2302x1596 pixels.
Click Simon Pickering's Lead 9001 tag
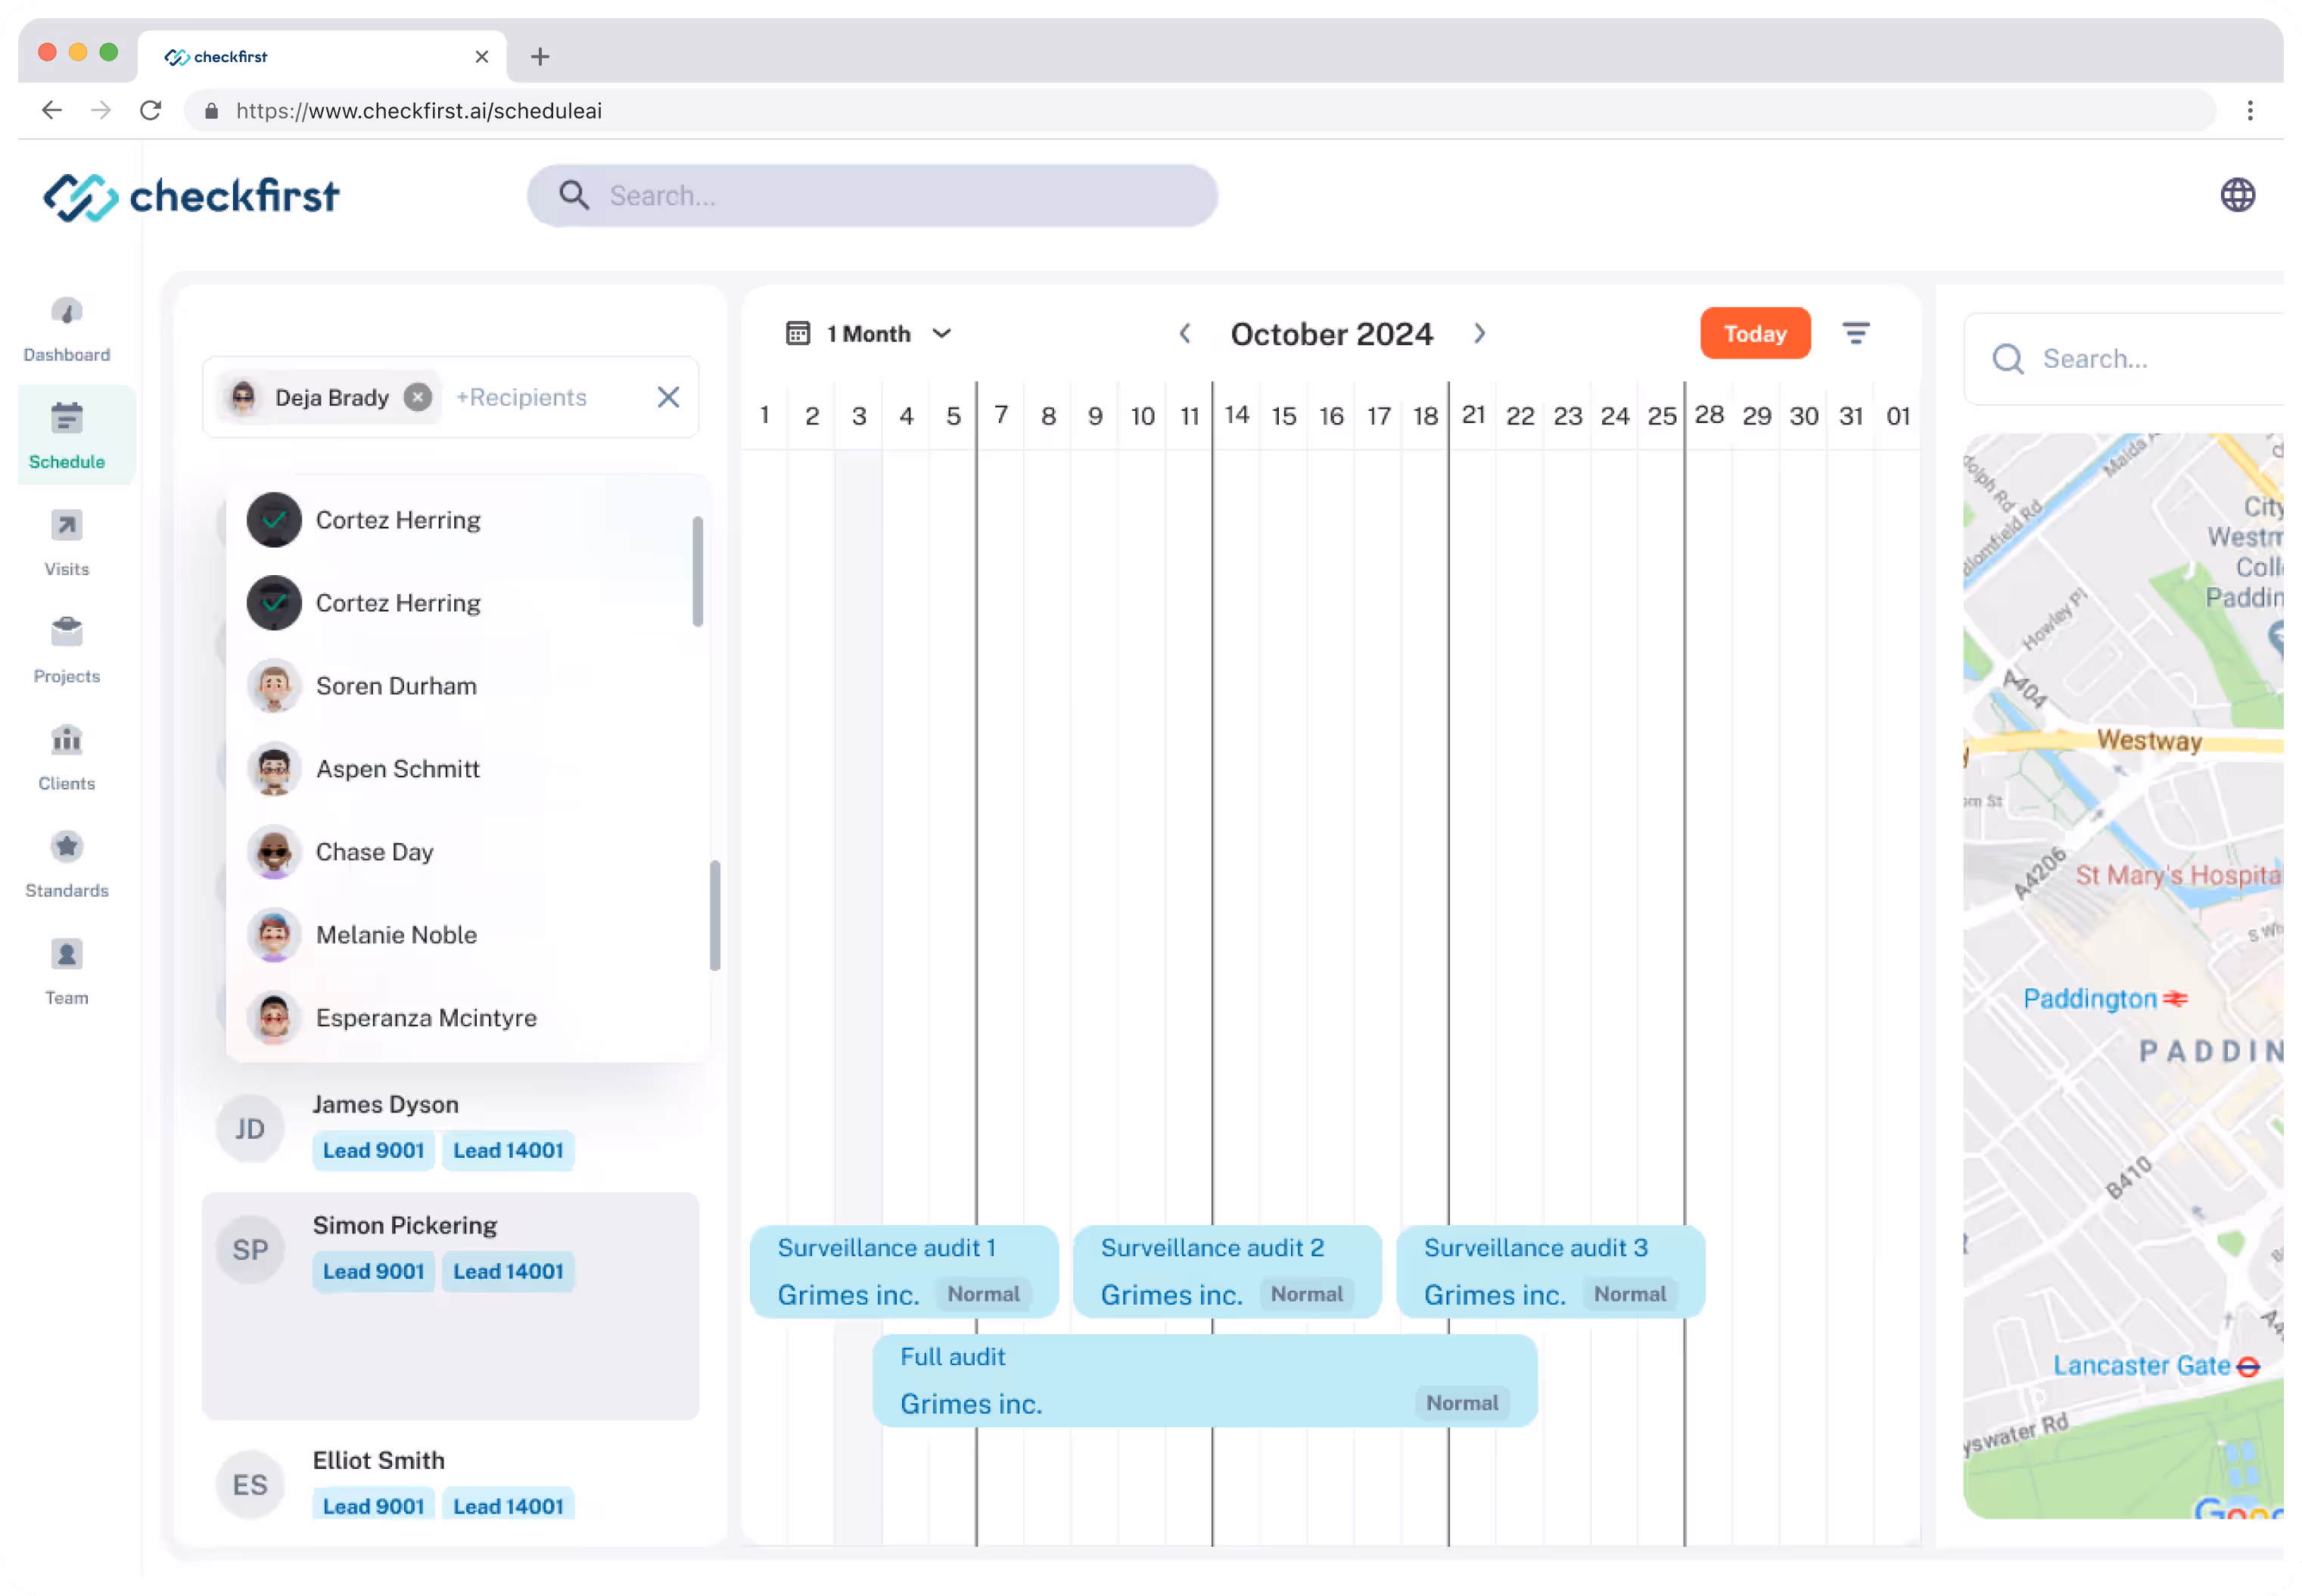click(373, 1271)
